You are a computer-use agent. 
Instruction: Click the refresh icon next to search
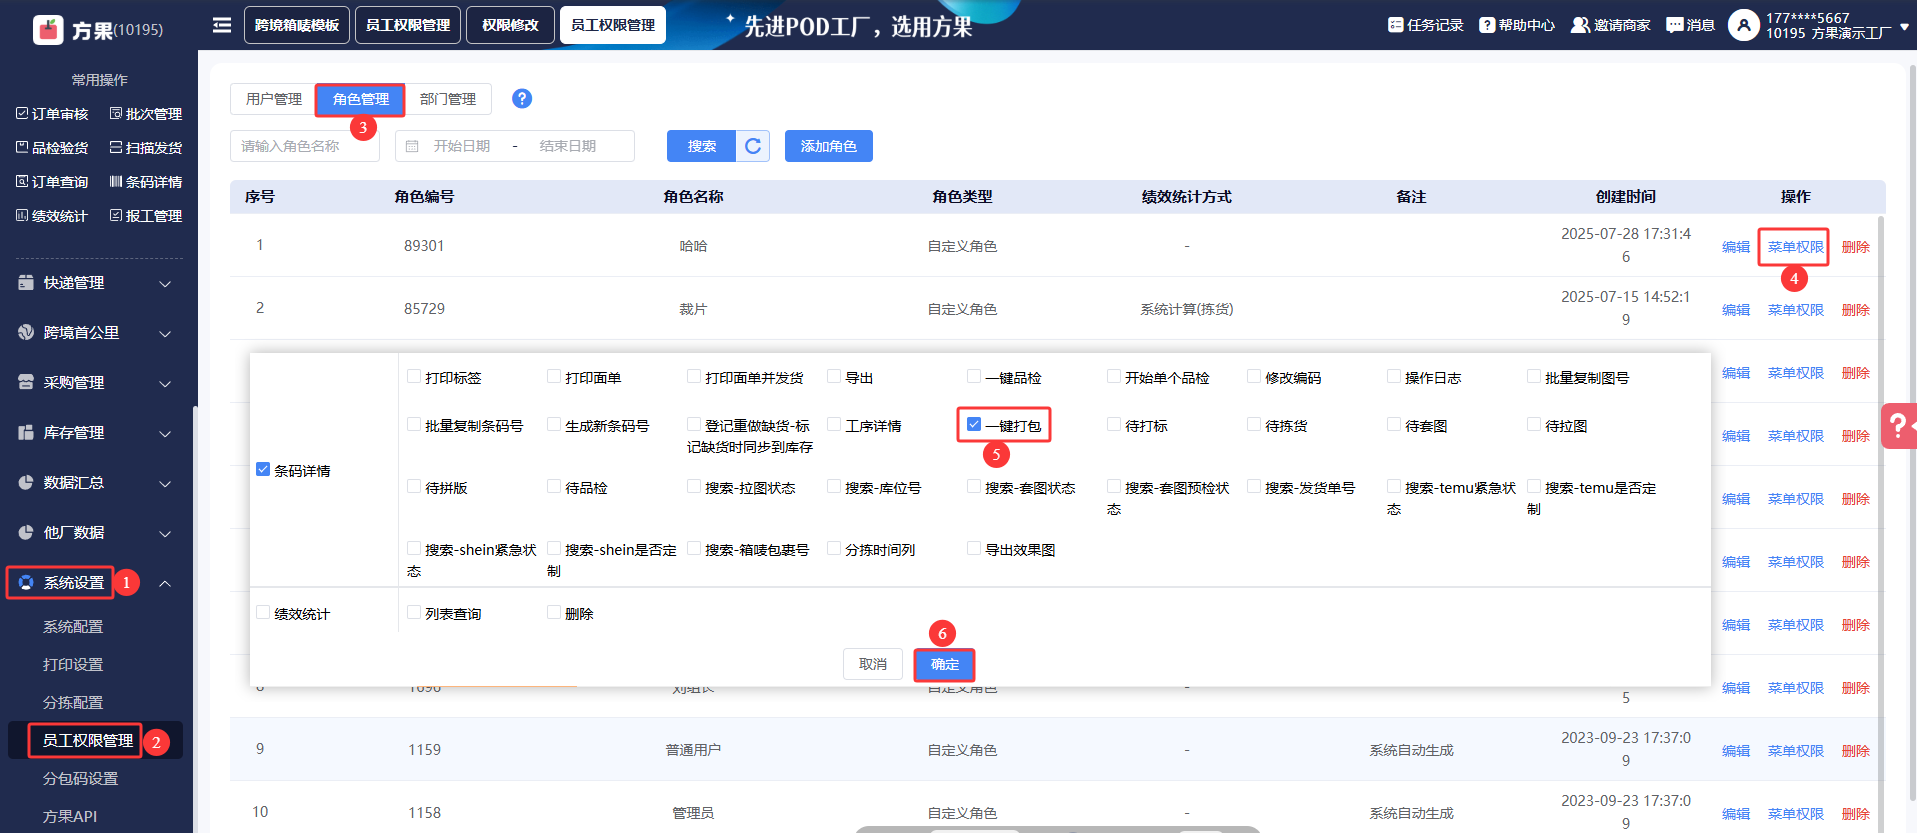[x=753, y=146]
